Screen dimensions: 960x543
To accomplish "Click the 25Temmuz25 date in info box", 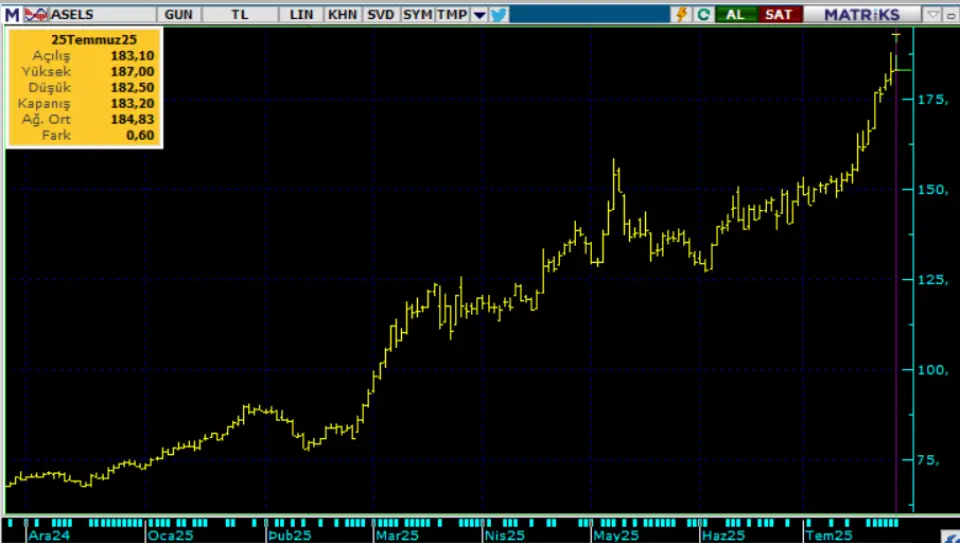I will click(x=94, y=40).
